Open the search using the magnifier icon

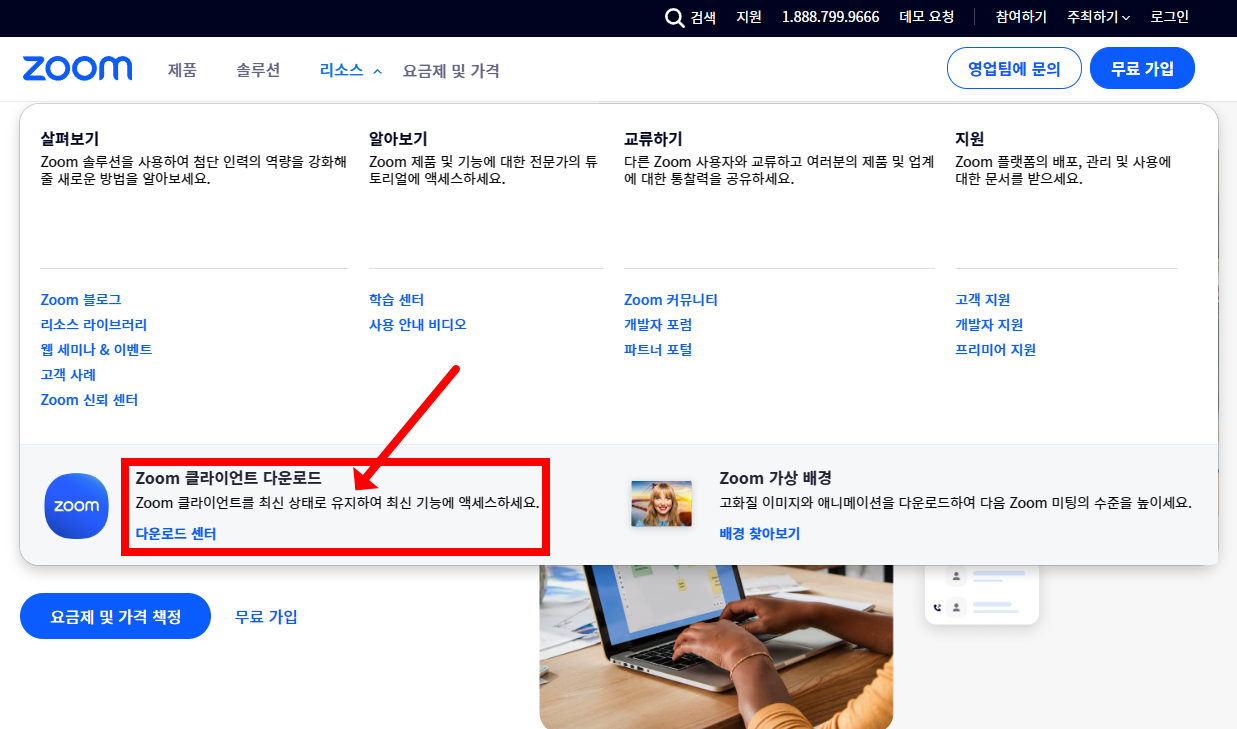(675, 17)
